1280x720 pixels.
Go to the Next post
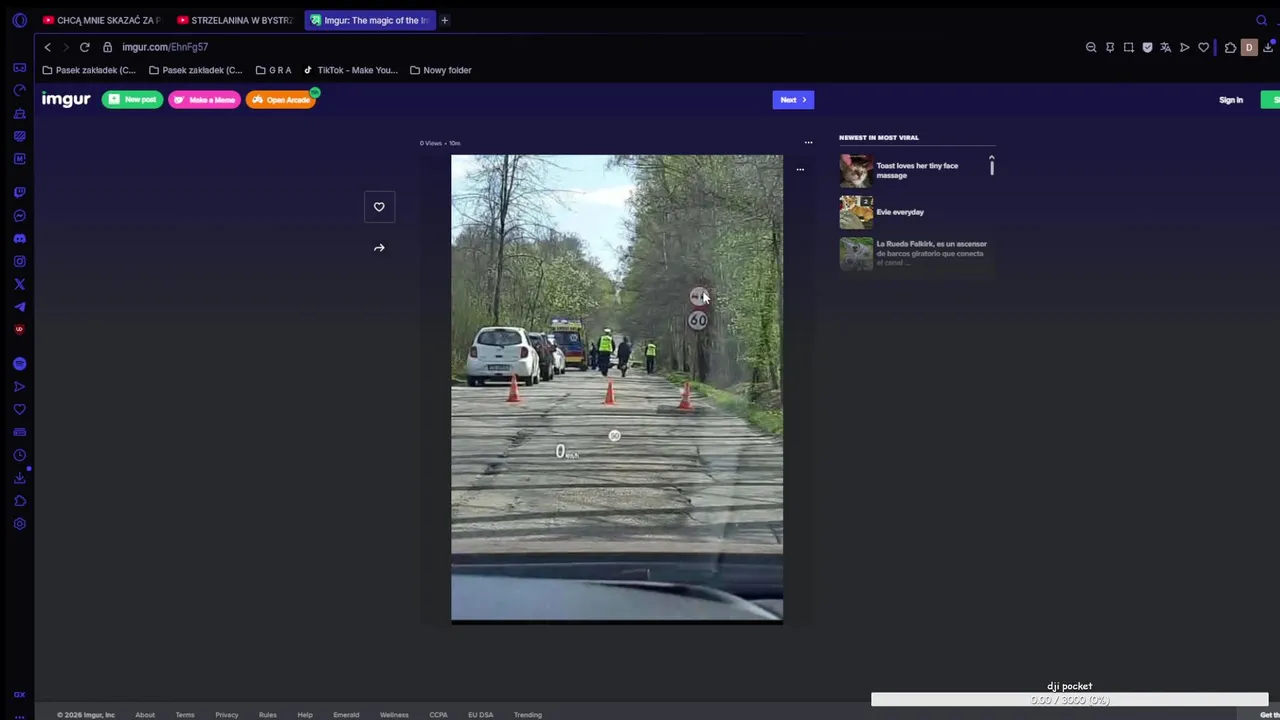point(793,100)
